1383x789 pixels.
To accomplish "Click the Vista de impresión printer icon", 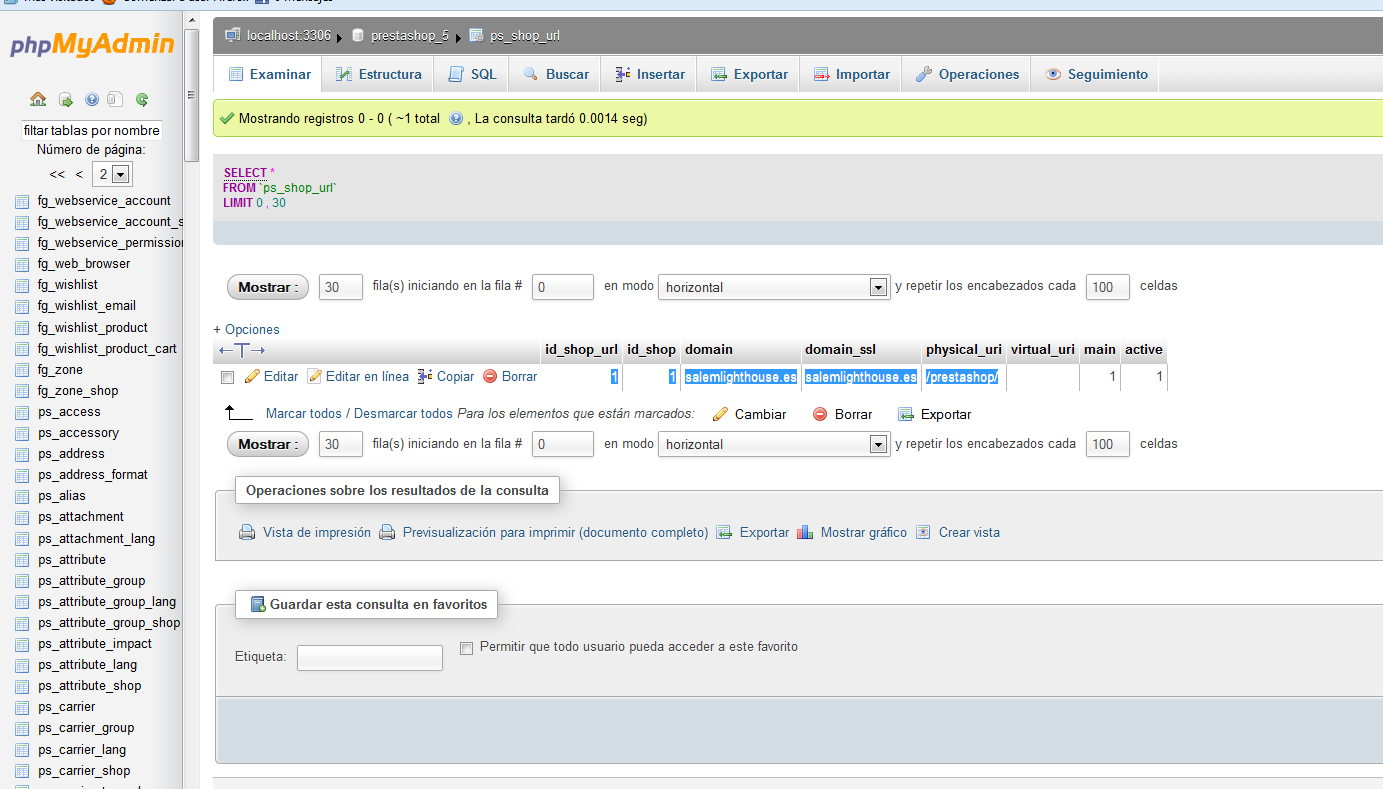I will click(247, 532).
